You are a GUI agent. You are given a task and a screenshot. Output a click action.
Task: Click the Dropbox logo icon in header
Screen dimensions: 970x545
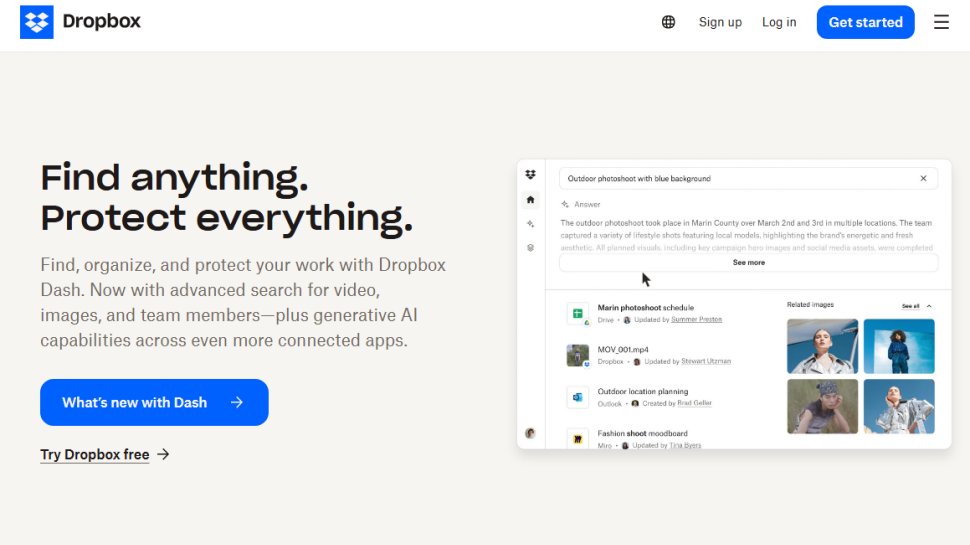point(36,22)
